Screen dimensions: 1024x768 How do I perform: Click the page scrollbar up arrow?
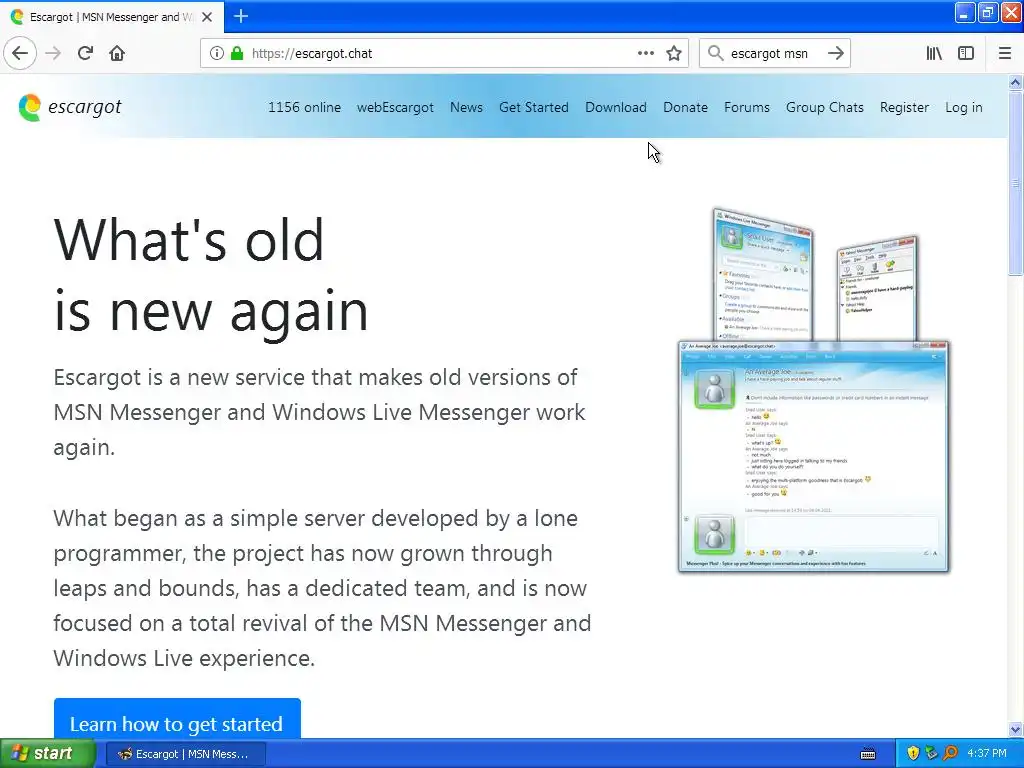(1015, 82)
